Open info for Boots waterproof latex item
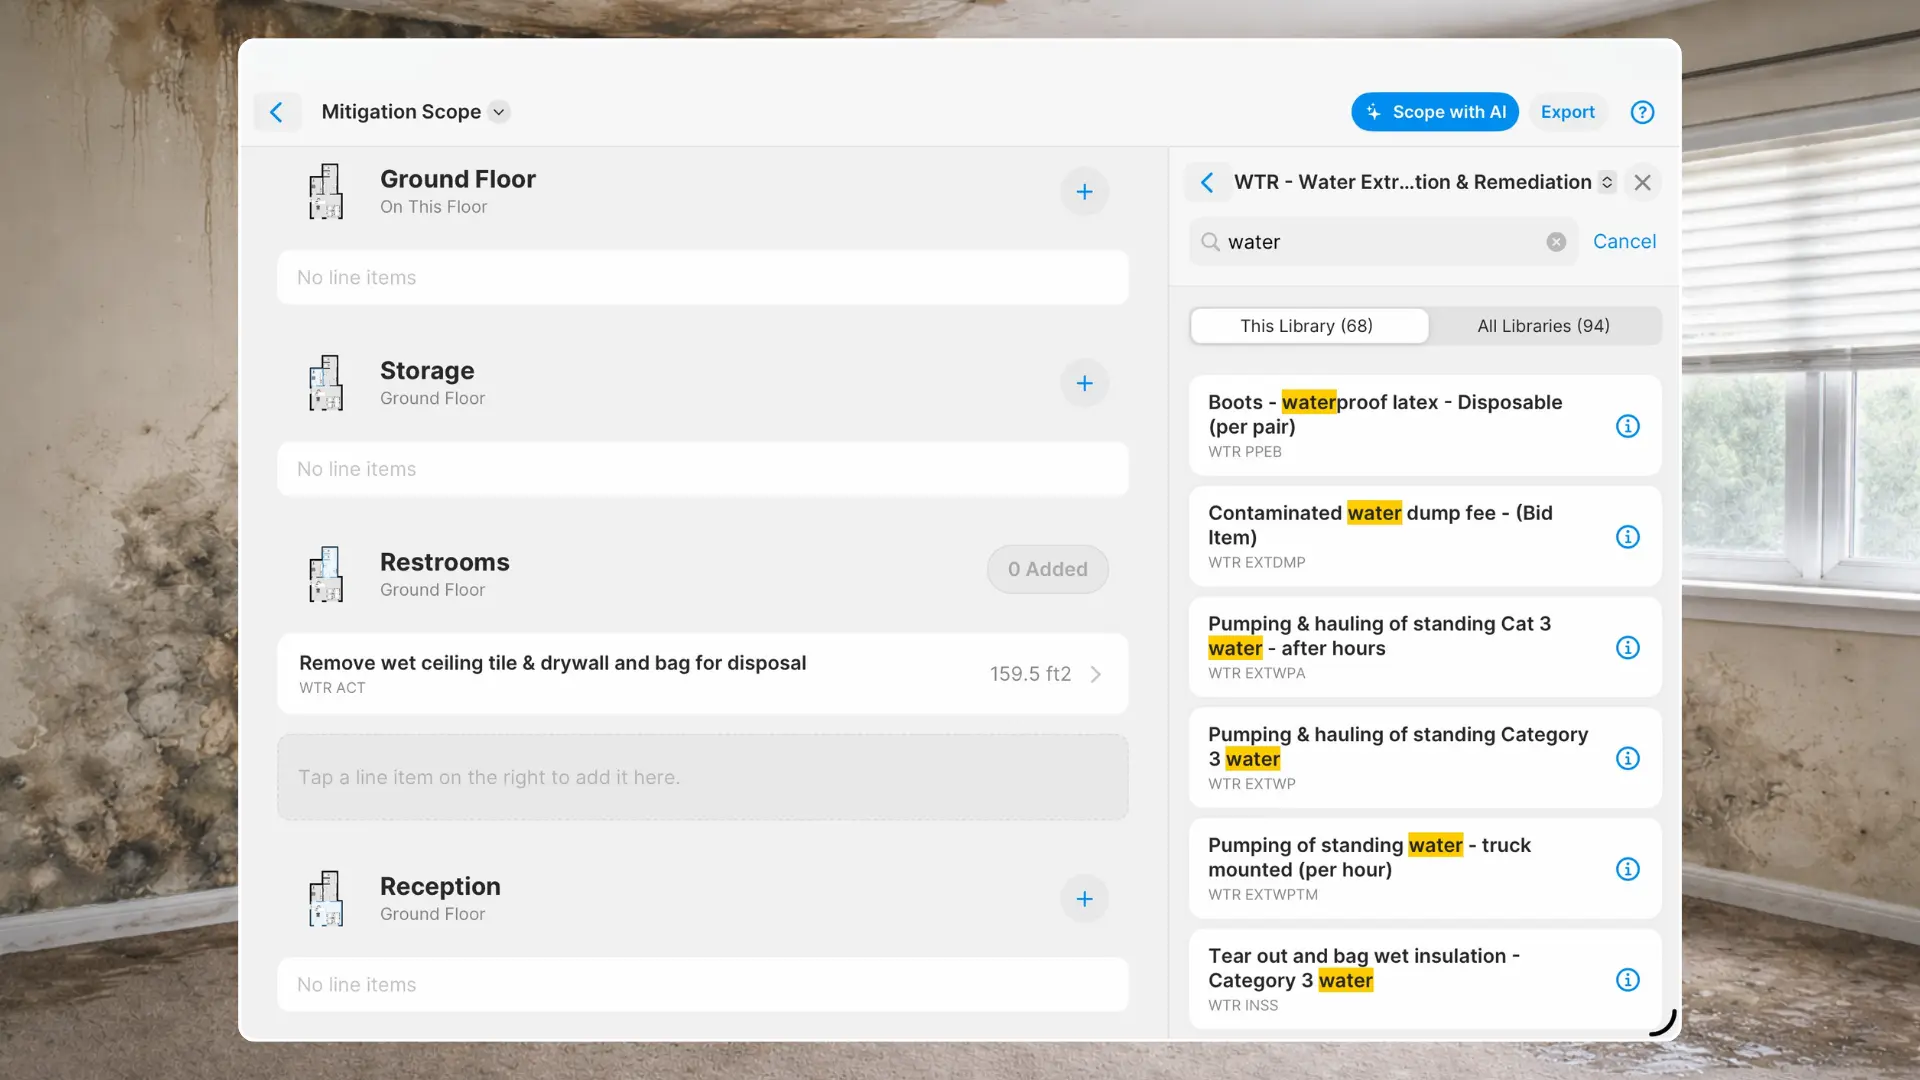The image size is (1920, 1080). click(x=1628, y=426)
